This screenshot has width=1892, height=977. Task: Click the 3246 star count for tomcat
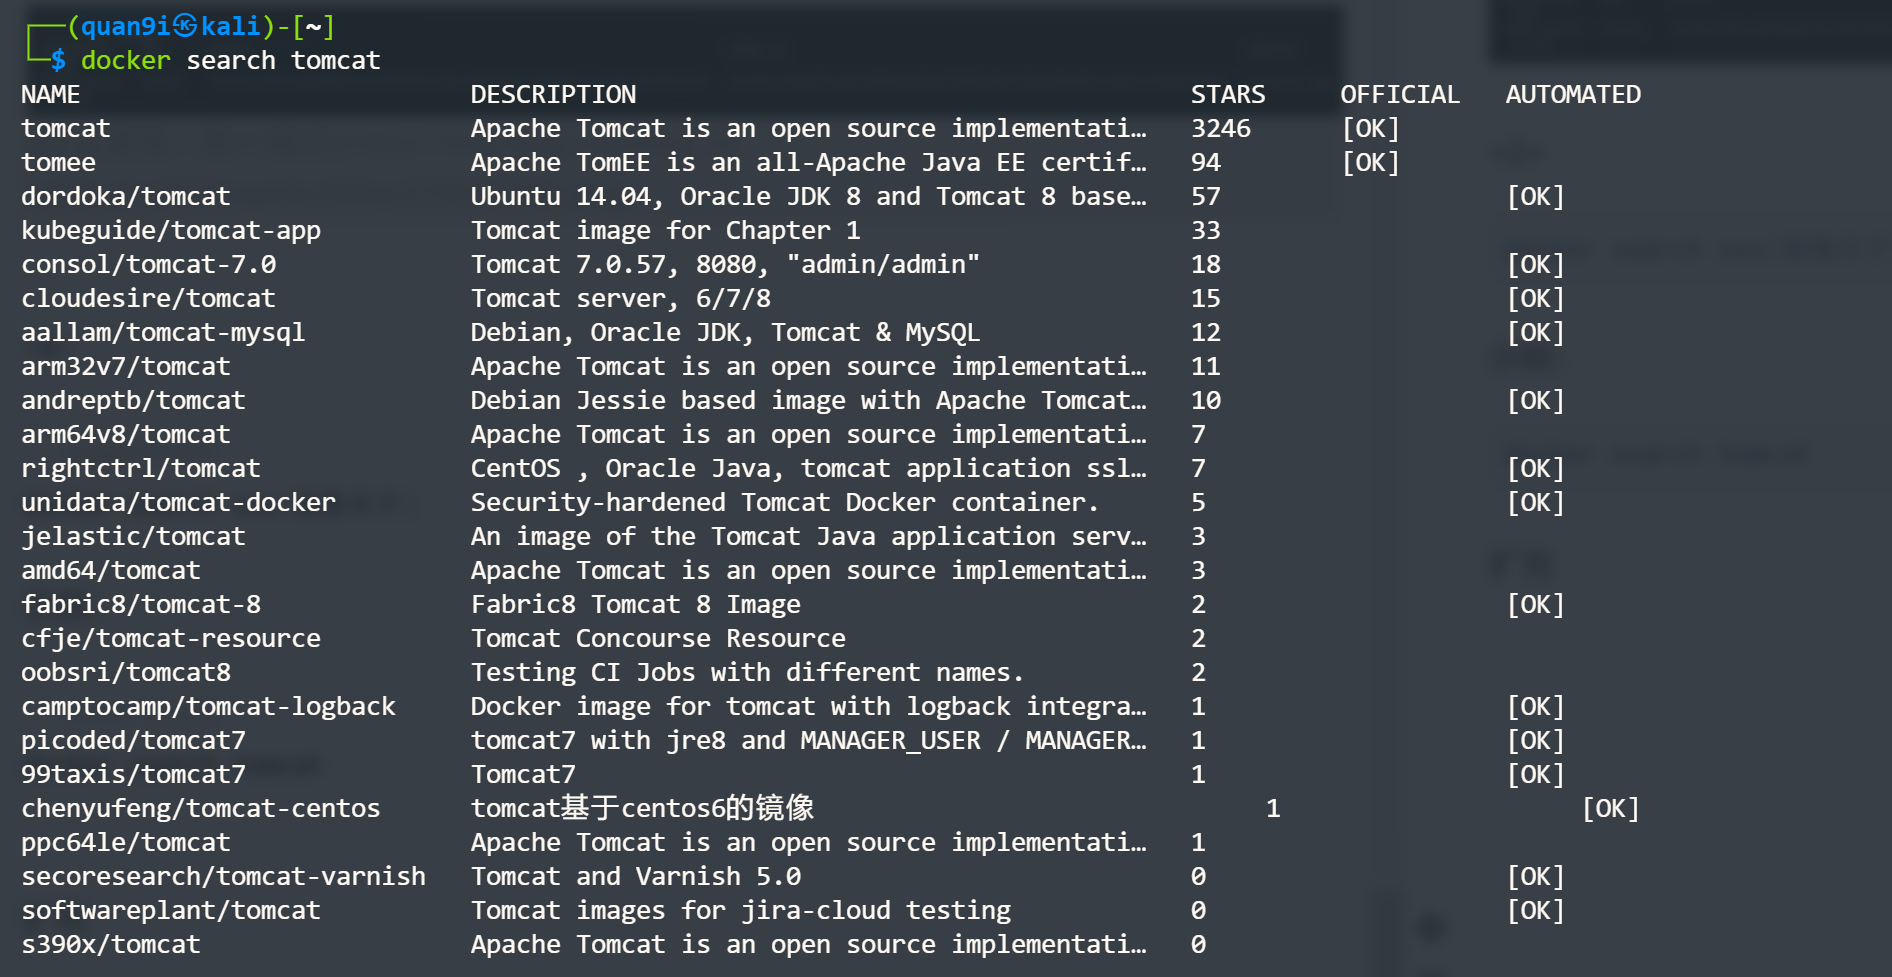tap(1220, 129)
